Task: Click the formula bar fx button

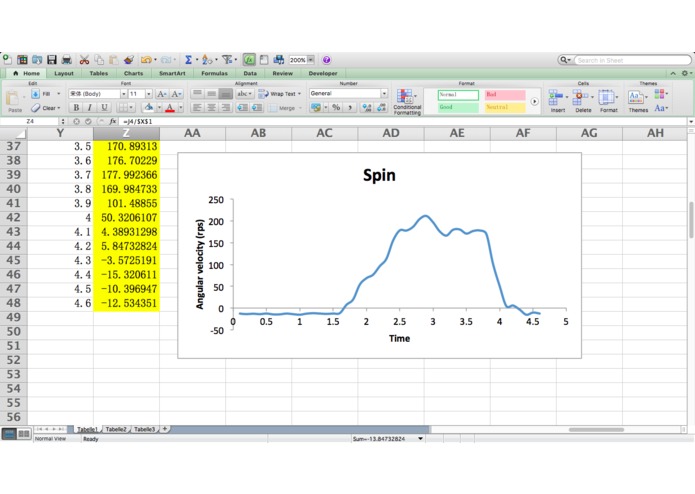Action: point(113,121)
